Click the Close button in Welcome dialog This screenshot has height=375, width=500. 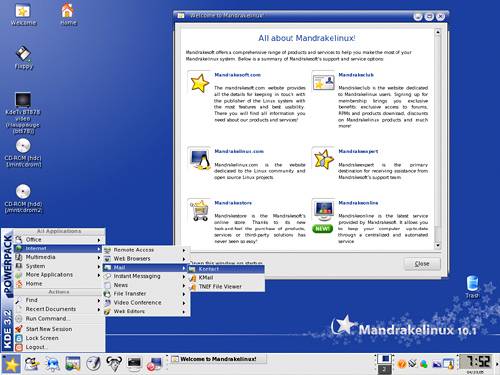(422, 264)
